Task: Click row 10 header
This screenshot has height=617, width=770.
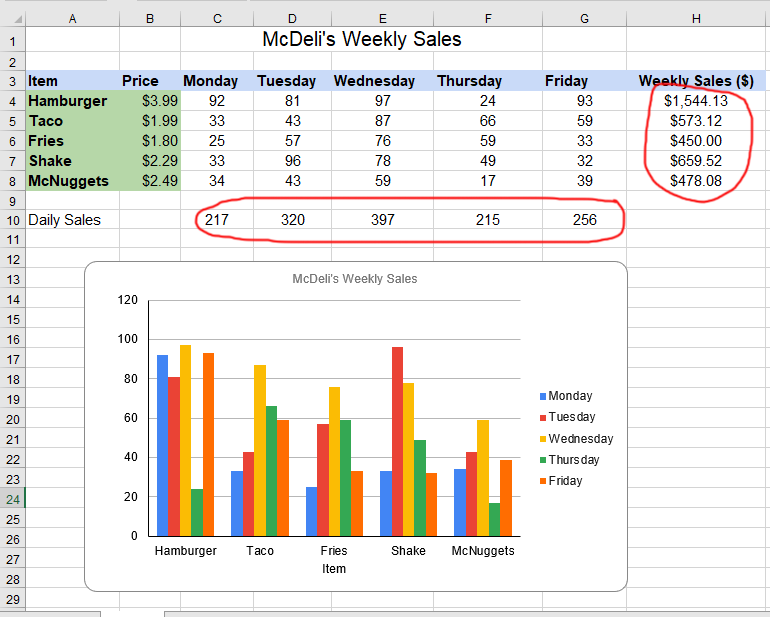Action: (x=12, y=220)
